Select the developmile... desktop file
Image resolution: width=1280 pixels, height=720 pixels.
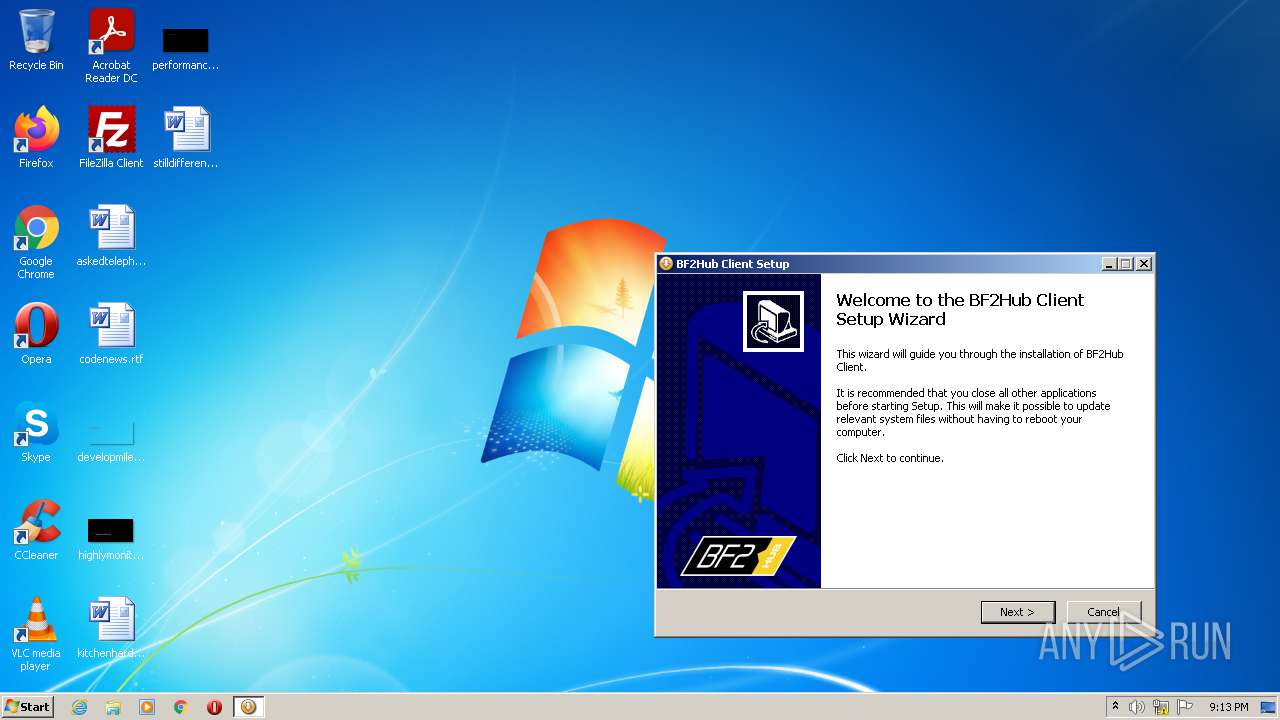(111, 440)
